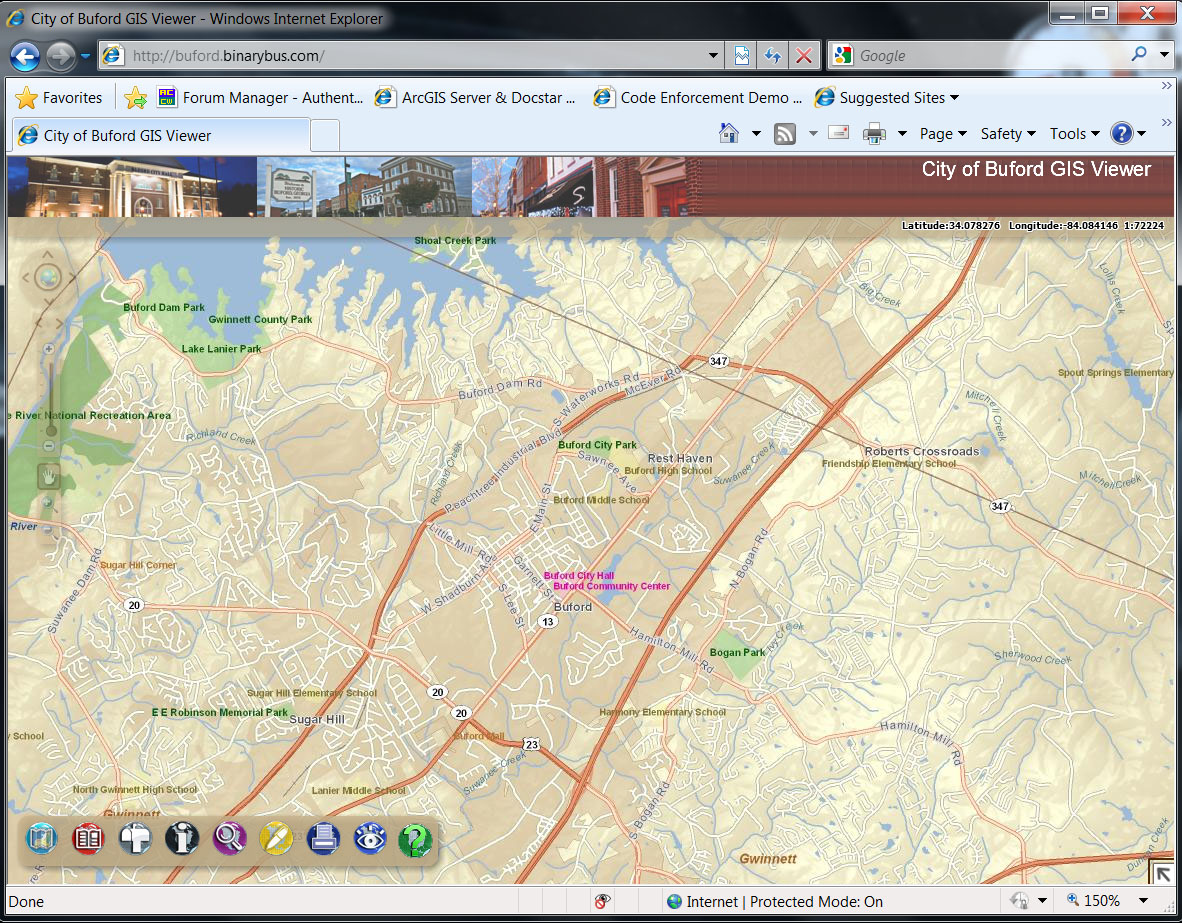This screenshot has height=923, width=1182.
Task: Open the red bookmarks tool
Action: pos(88,840)
